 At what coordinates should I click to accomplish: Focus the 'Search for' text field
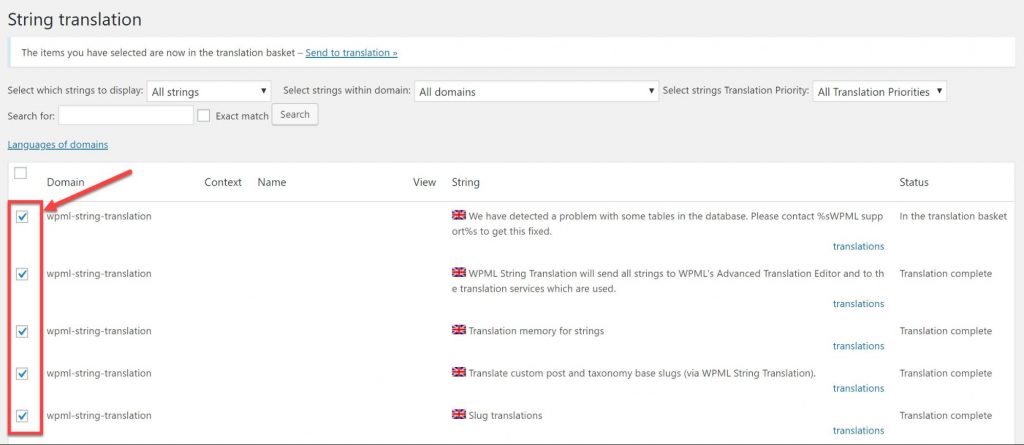coord(125,115)
